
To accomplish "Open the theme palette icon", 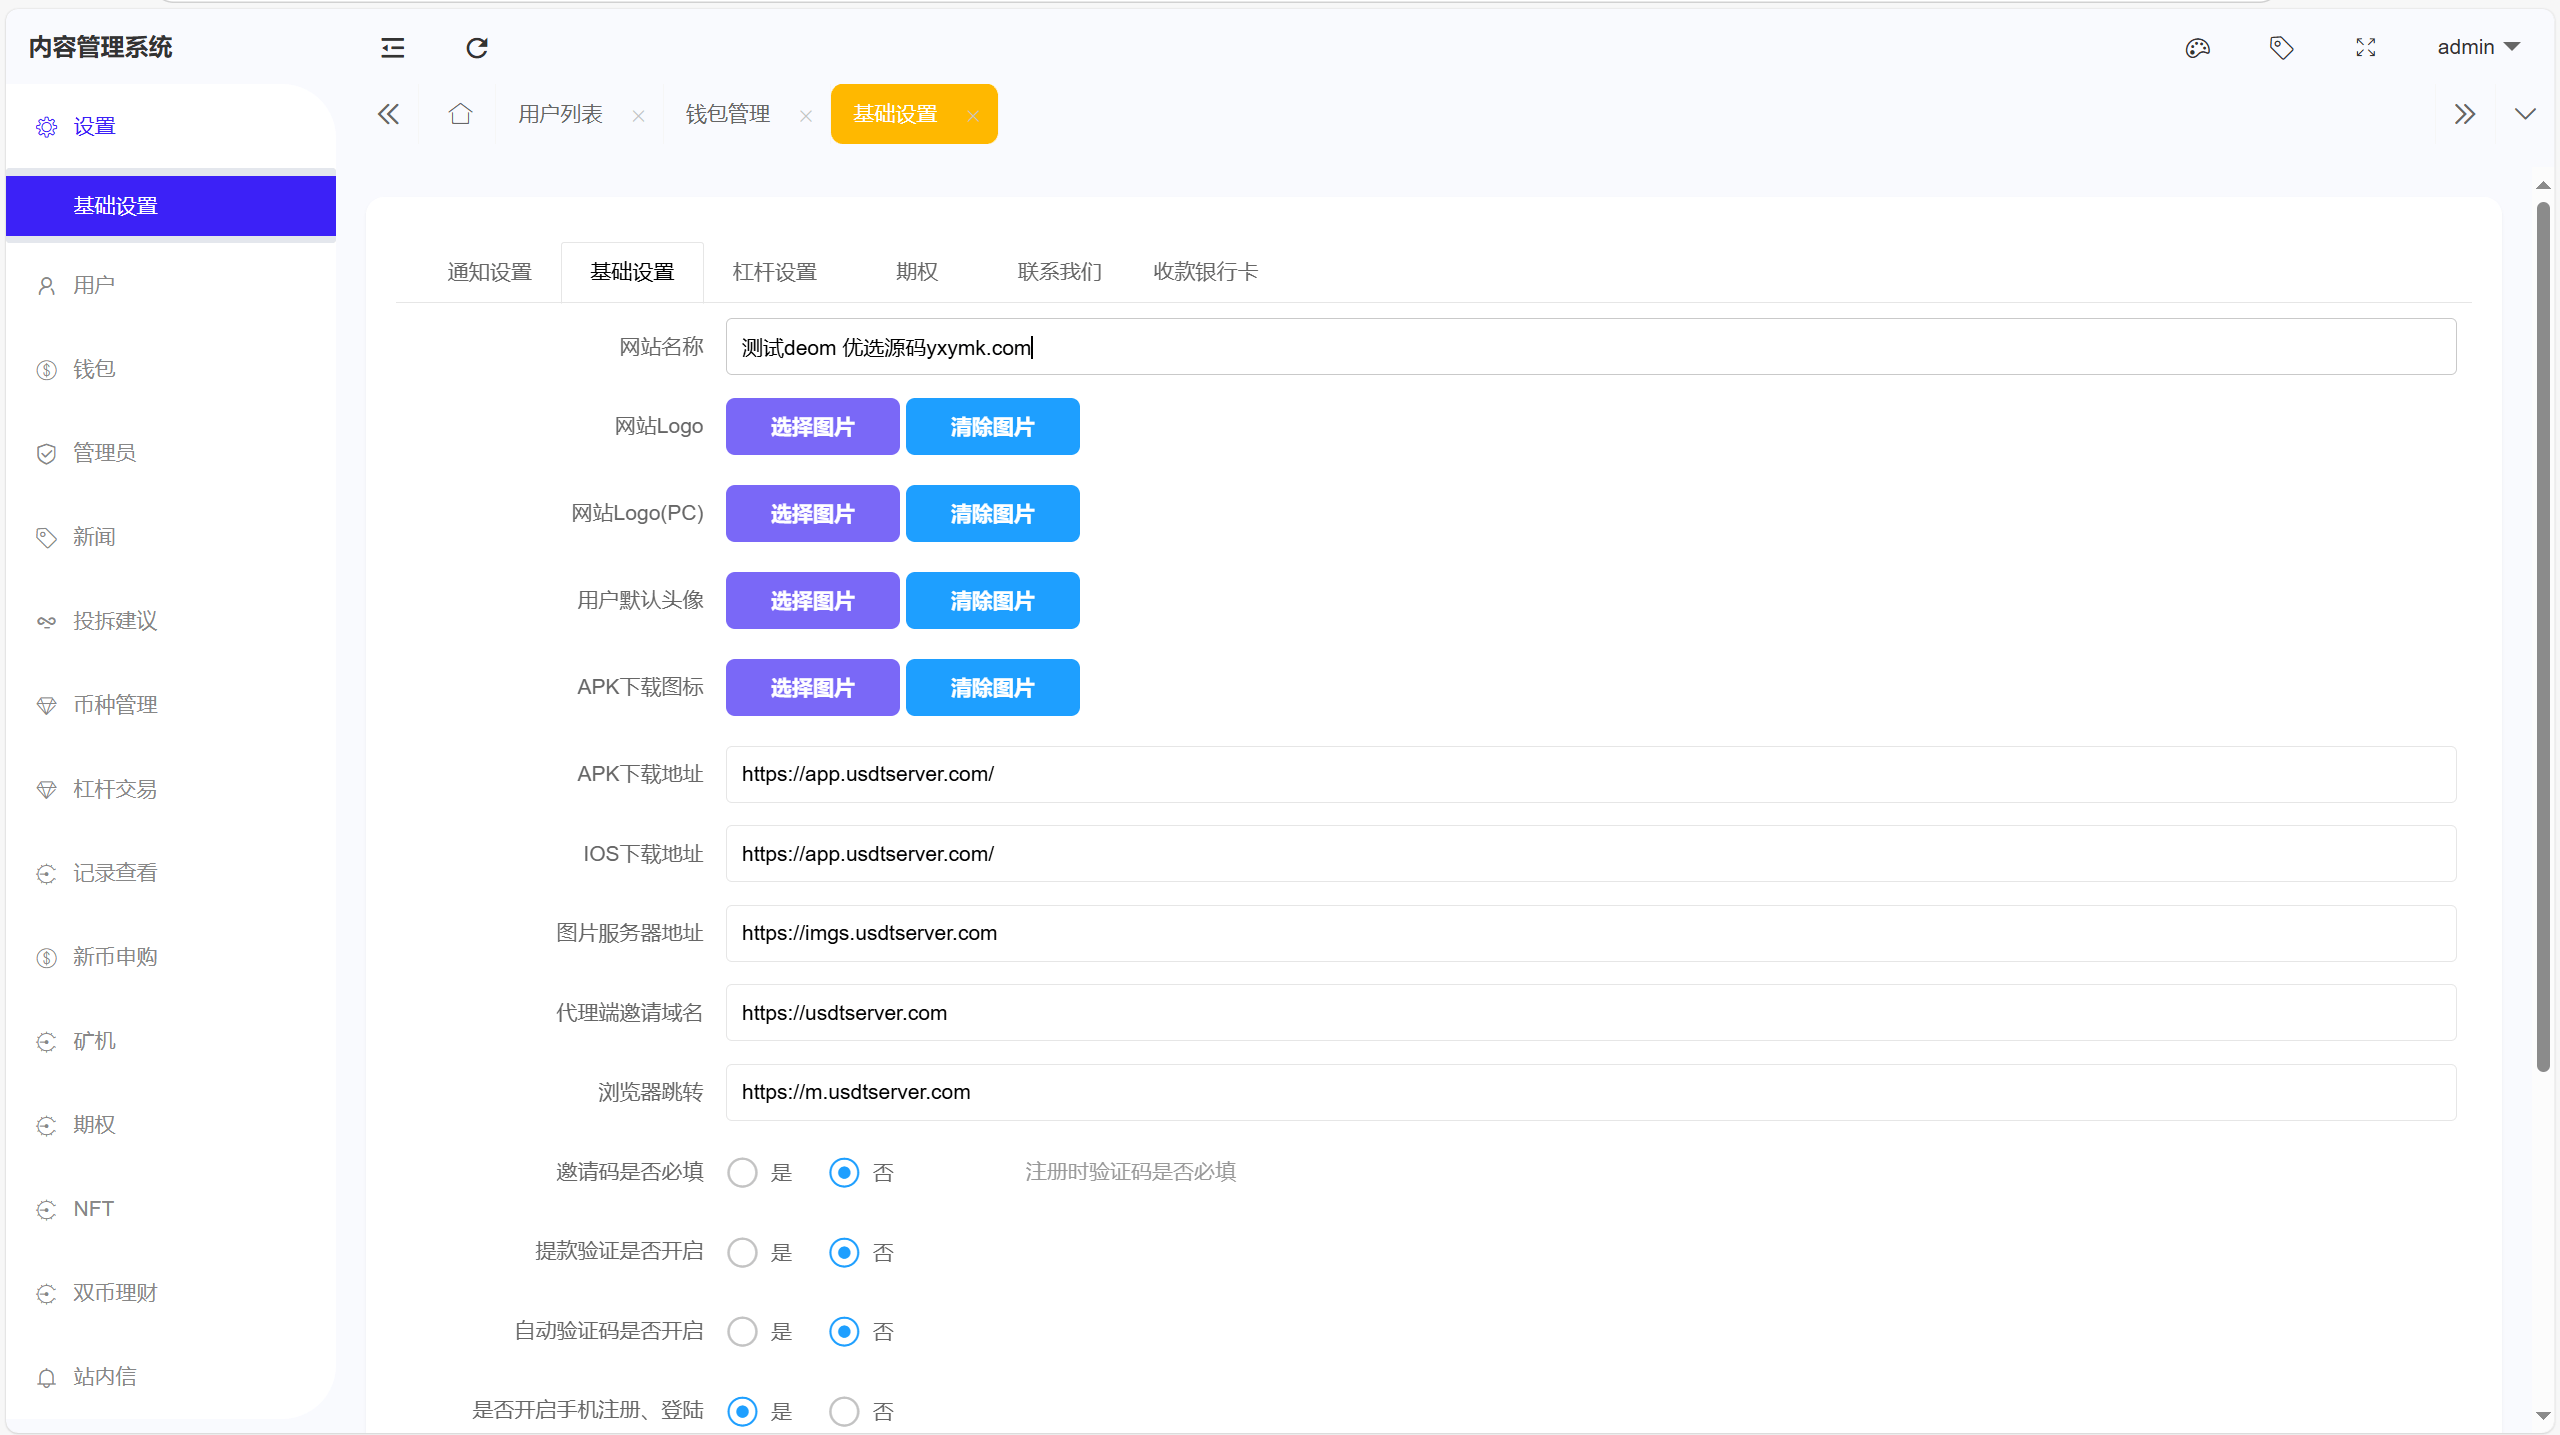I will click(2197, 48).
